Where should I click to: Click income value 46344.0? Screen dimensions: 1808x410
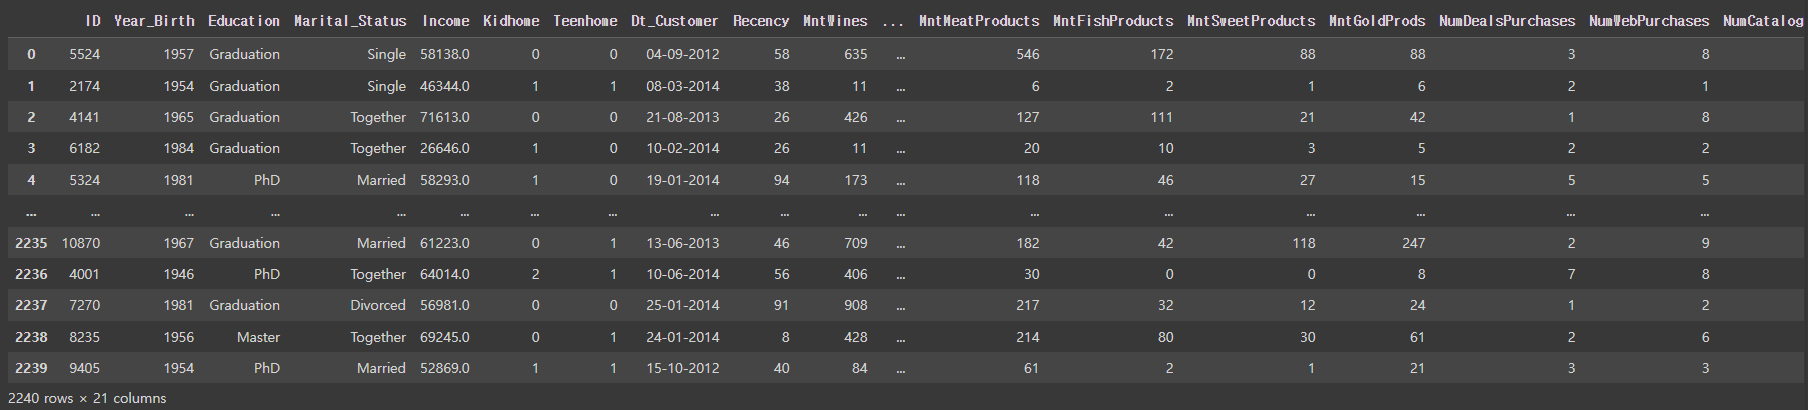point(445,86)
